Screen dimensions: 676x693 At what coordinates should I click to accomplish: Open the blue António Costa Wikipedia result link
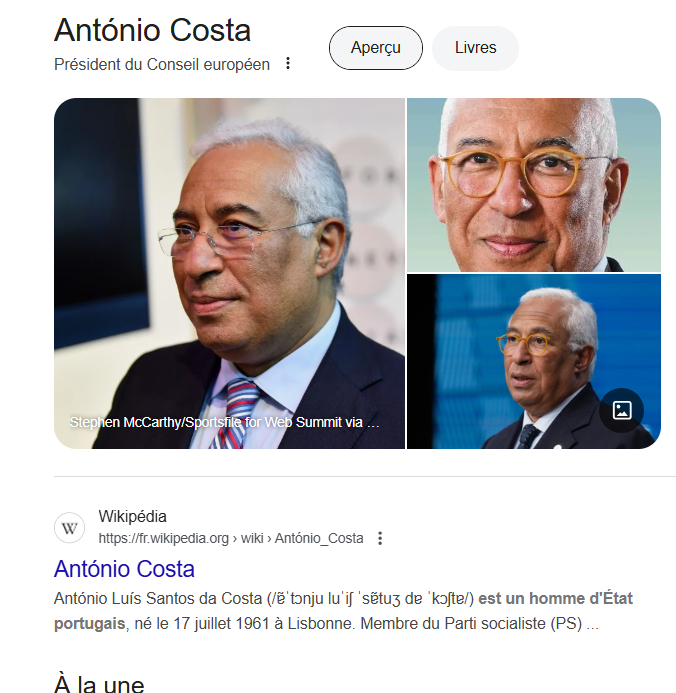(x=124, y=569)
